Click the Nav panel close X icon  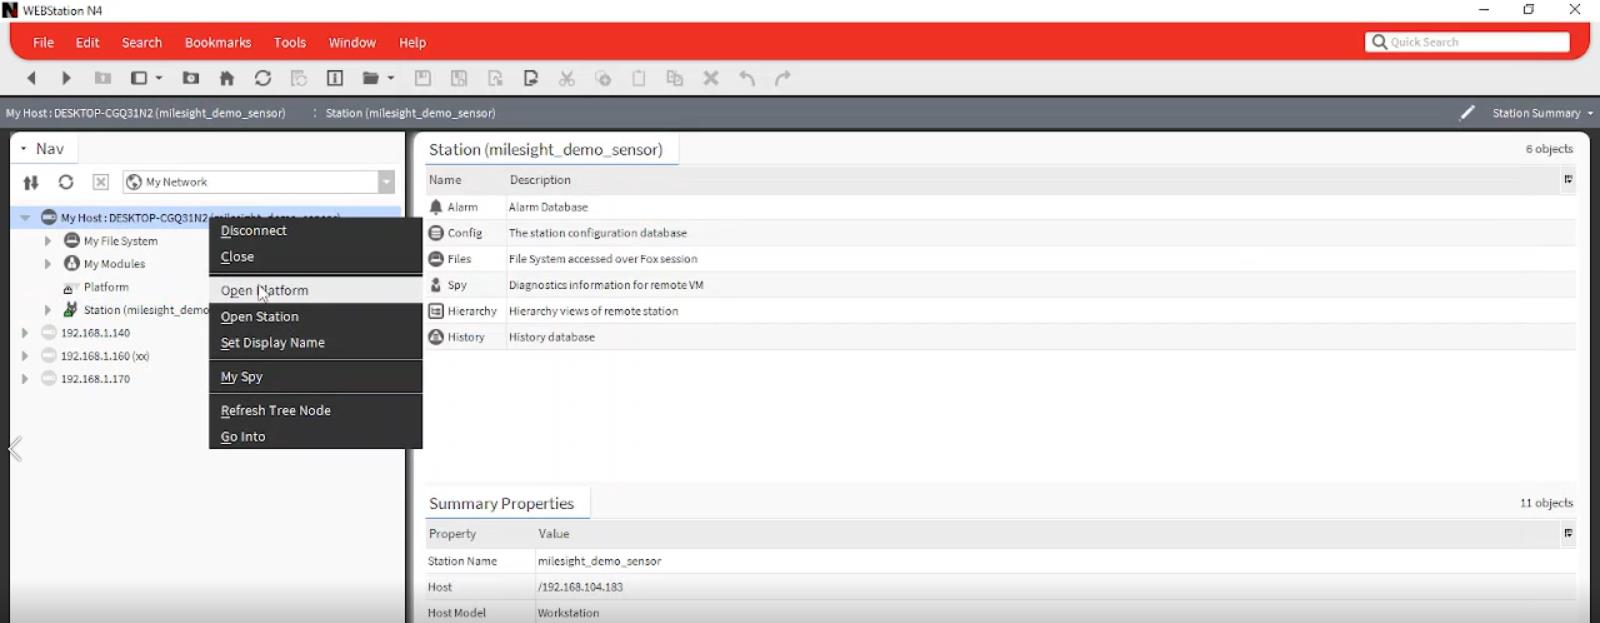(x=101, y=182)
